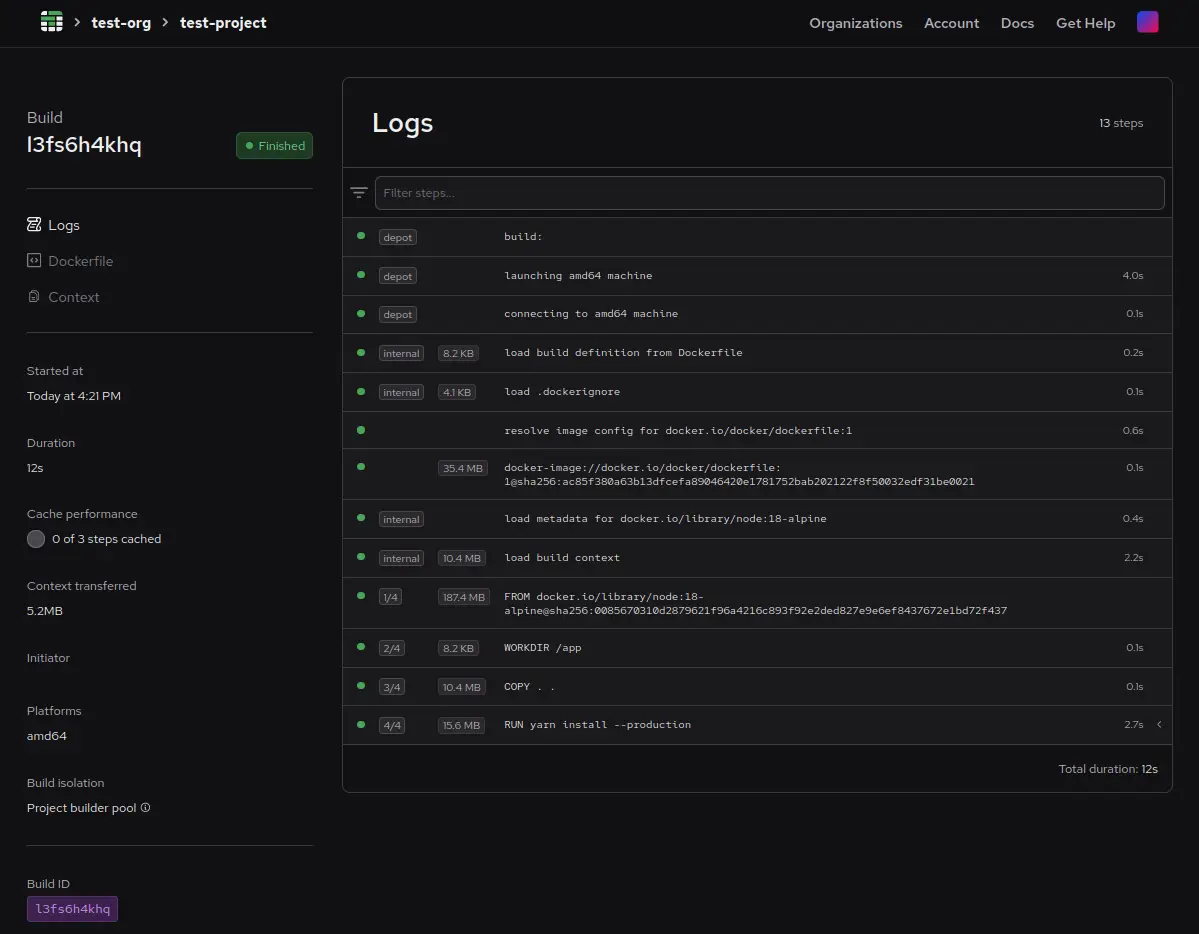This screenshot has height=934, width=1199.
Task: Click info icon next to Project builder pool
Action: tap(146, 807)
